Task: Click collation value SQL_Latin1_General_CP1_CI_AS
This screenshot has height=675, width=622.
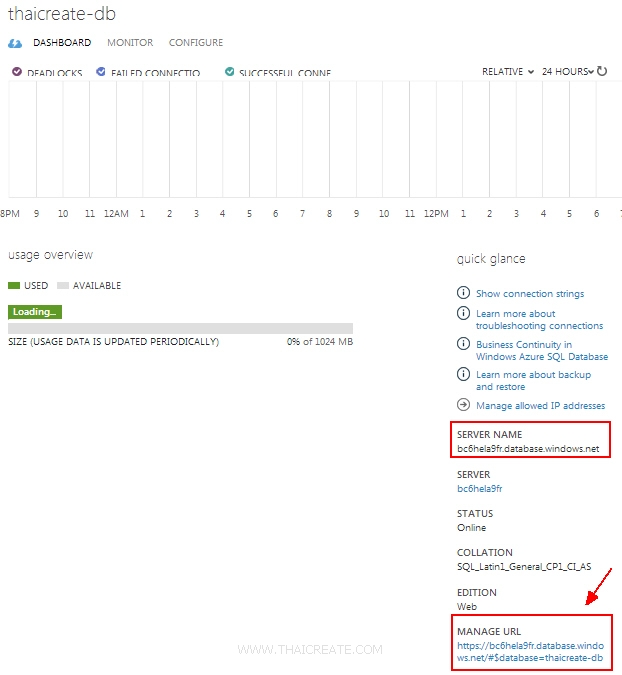Action: point(524,567)
